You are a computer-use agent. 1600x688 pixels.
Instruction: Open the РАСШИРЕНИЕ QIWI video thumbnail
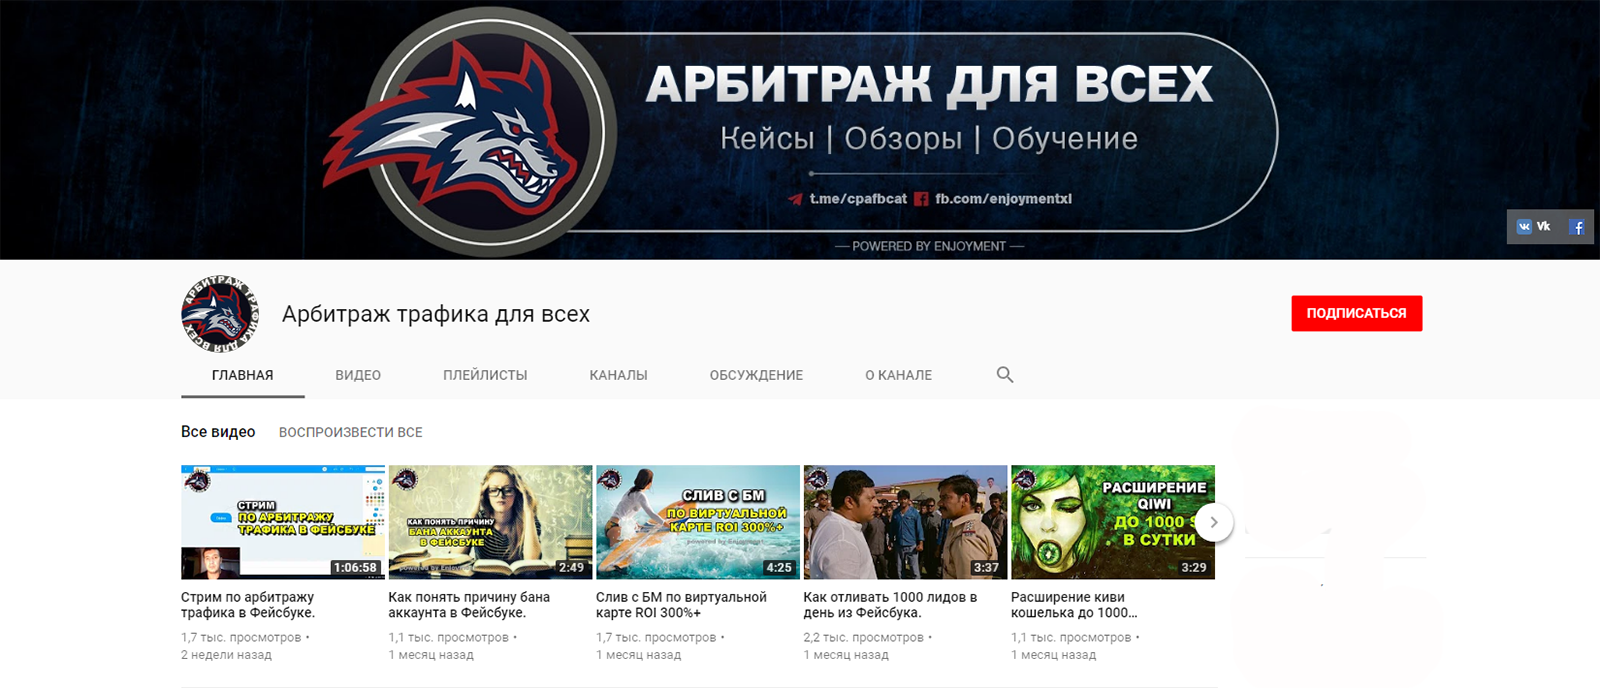coord(1112,522)
